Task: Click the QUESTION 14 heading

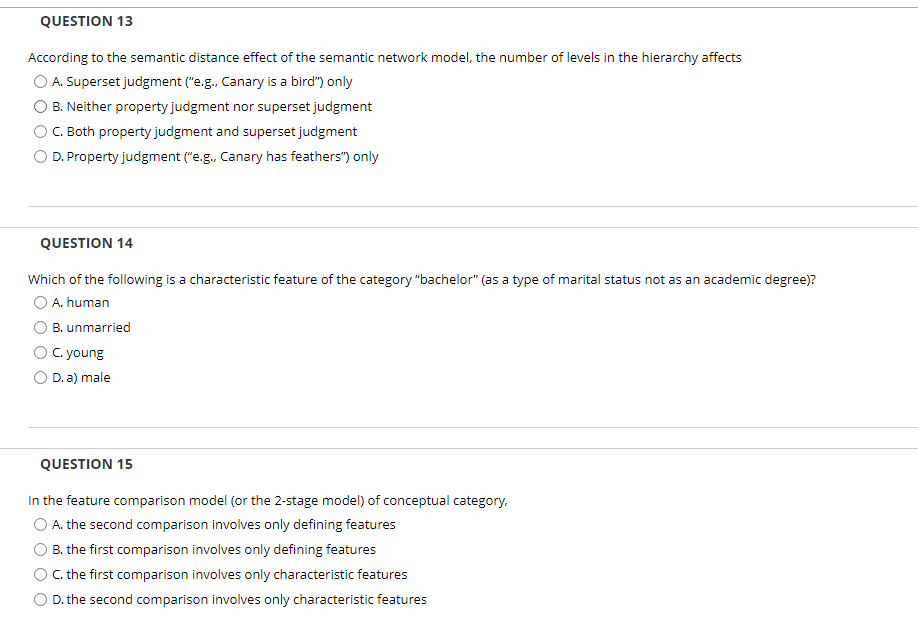Action: tap(87, 242)
